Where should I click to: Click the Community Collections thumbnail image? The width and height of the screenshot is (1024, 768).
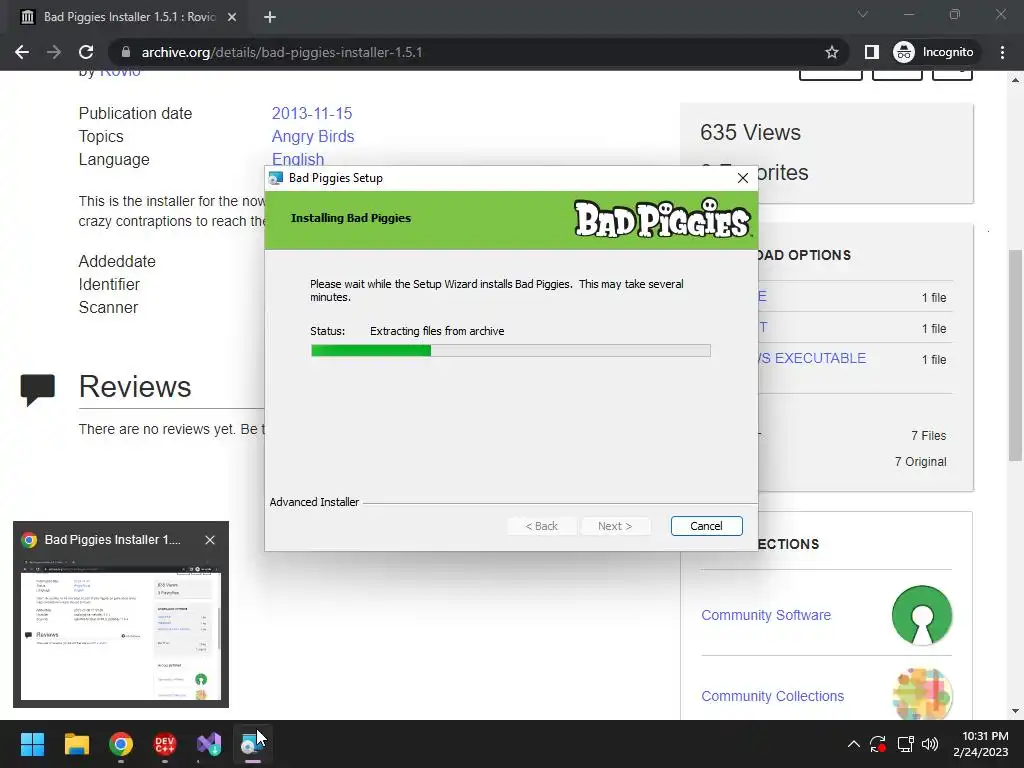point(921,694)
